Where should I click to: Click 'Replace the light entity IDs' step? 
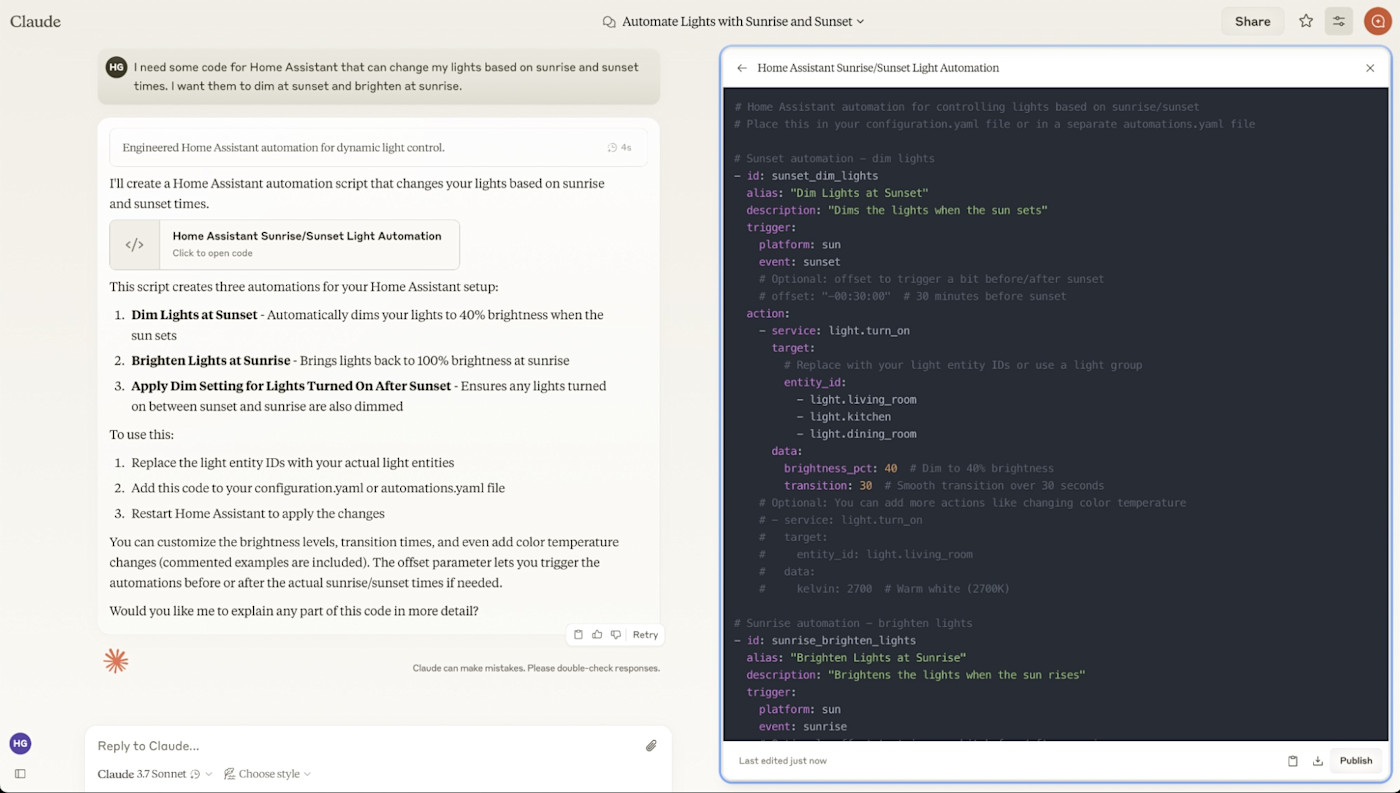coord(292,463)
